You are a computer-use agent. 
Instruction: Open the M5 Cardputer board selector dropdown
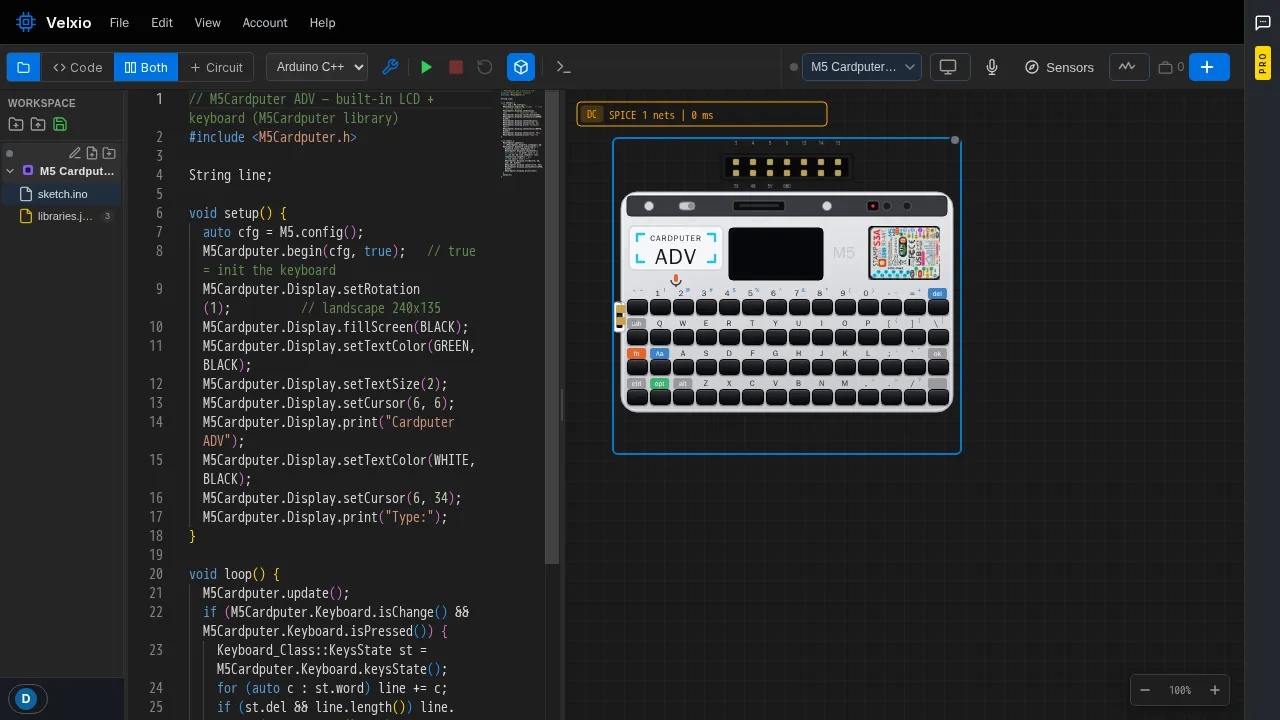[x=862, y=67]
